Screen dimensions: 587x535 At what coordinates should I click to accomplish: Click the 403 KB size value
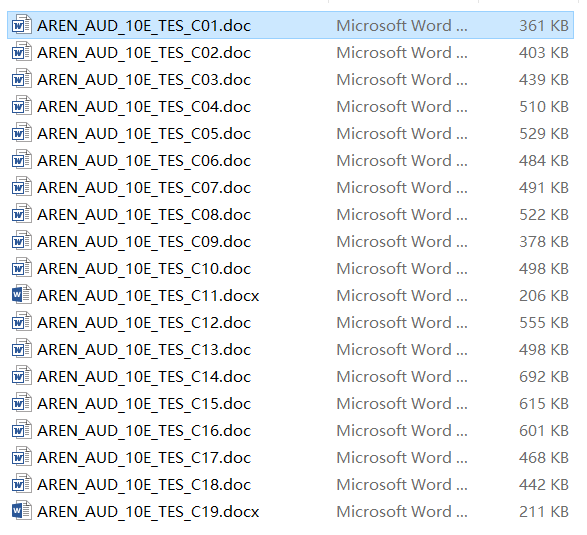coord(544,52)
